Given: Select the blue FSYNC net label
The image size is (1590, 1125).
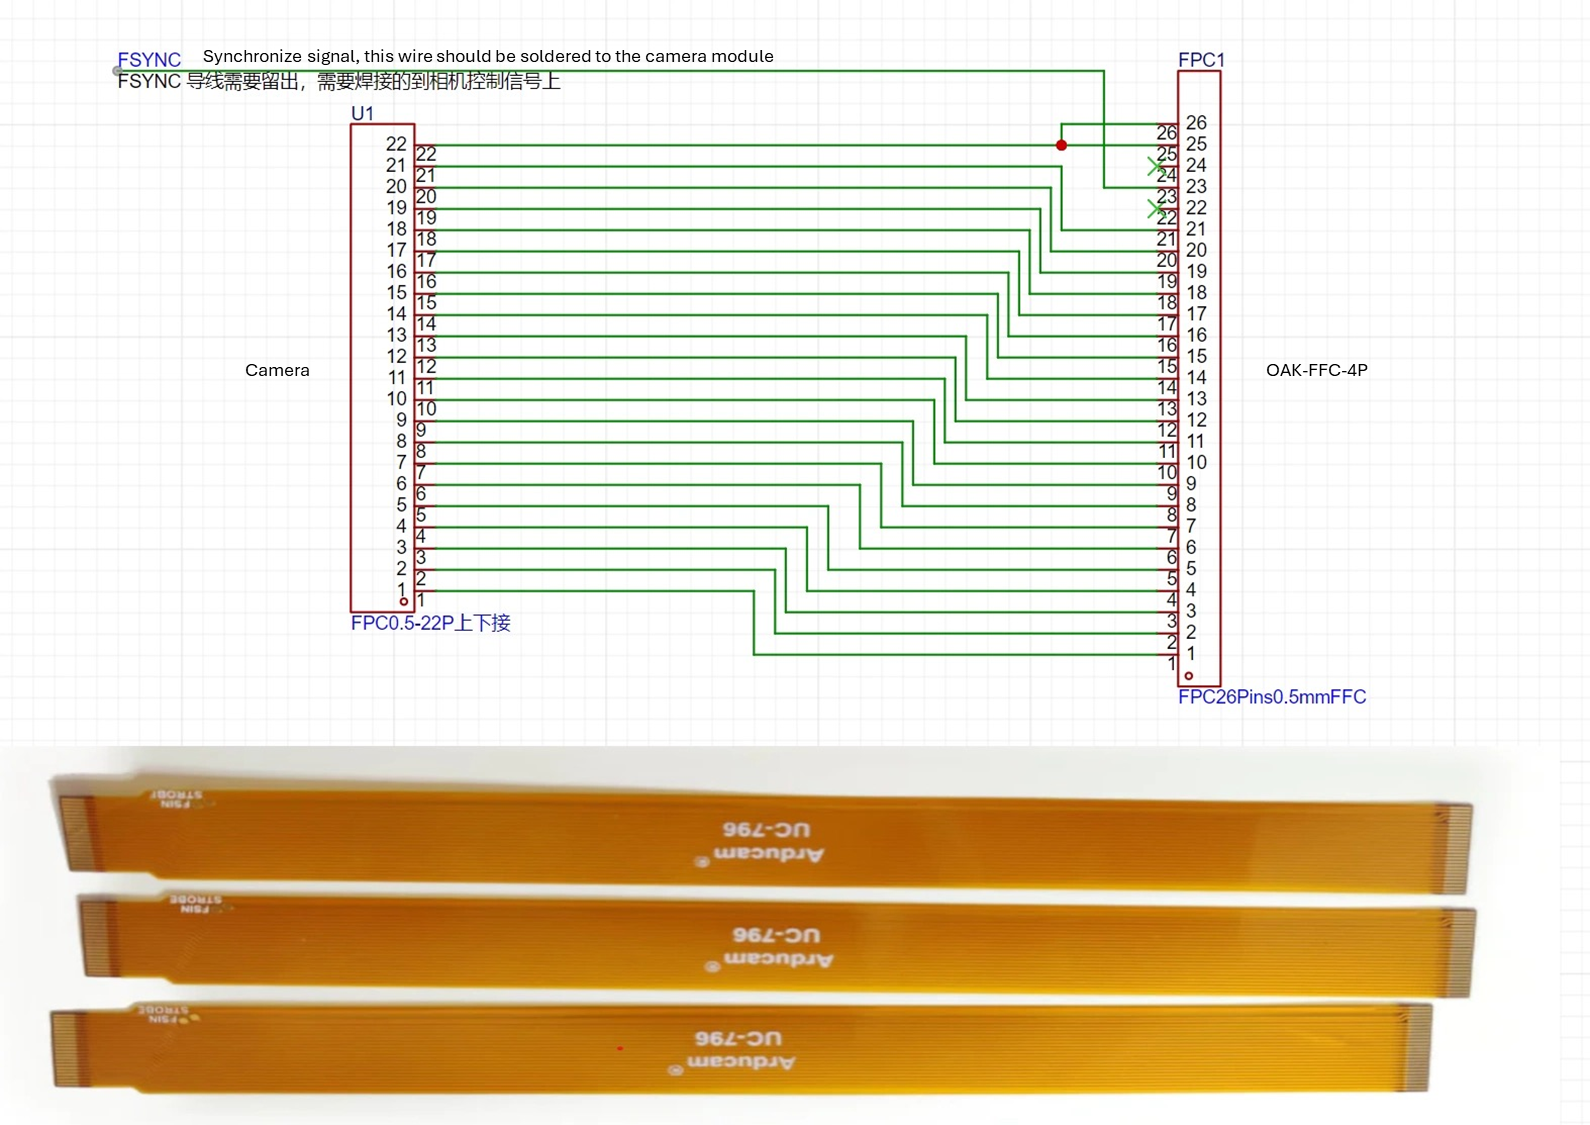Looking at the screenshot, I should click(x=149, y=59).
